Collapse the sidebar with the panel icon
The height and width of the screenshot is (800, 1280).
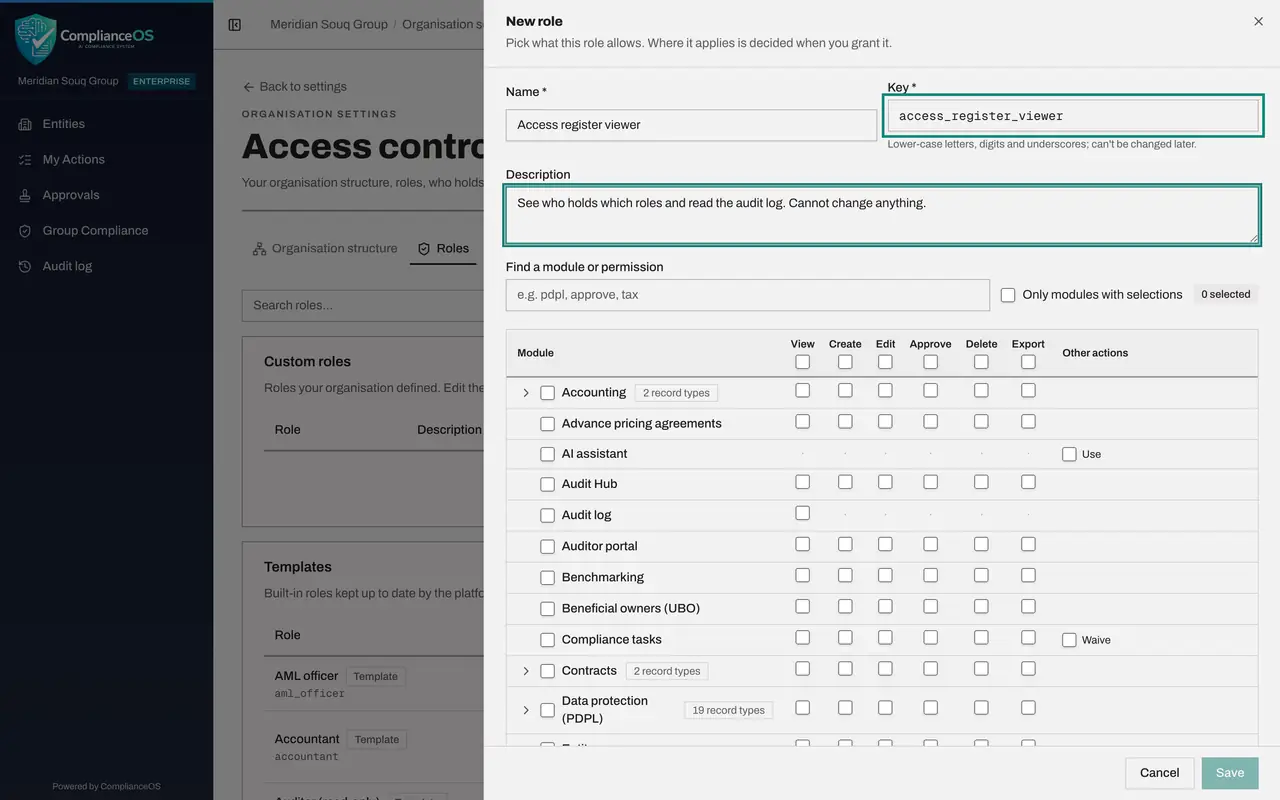(235, 25)
